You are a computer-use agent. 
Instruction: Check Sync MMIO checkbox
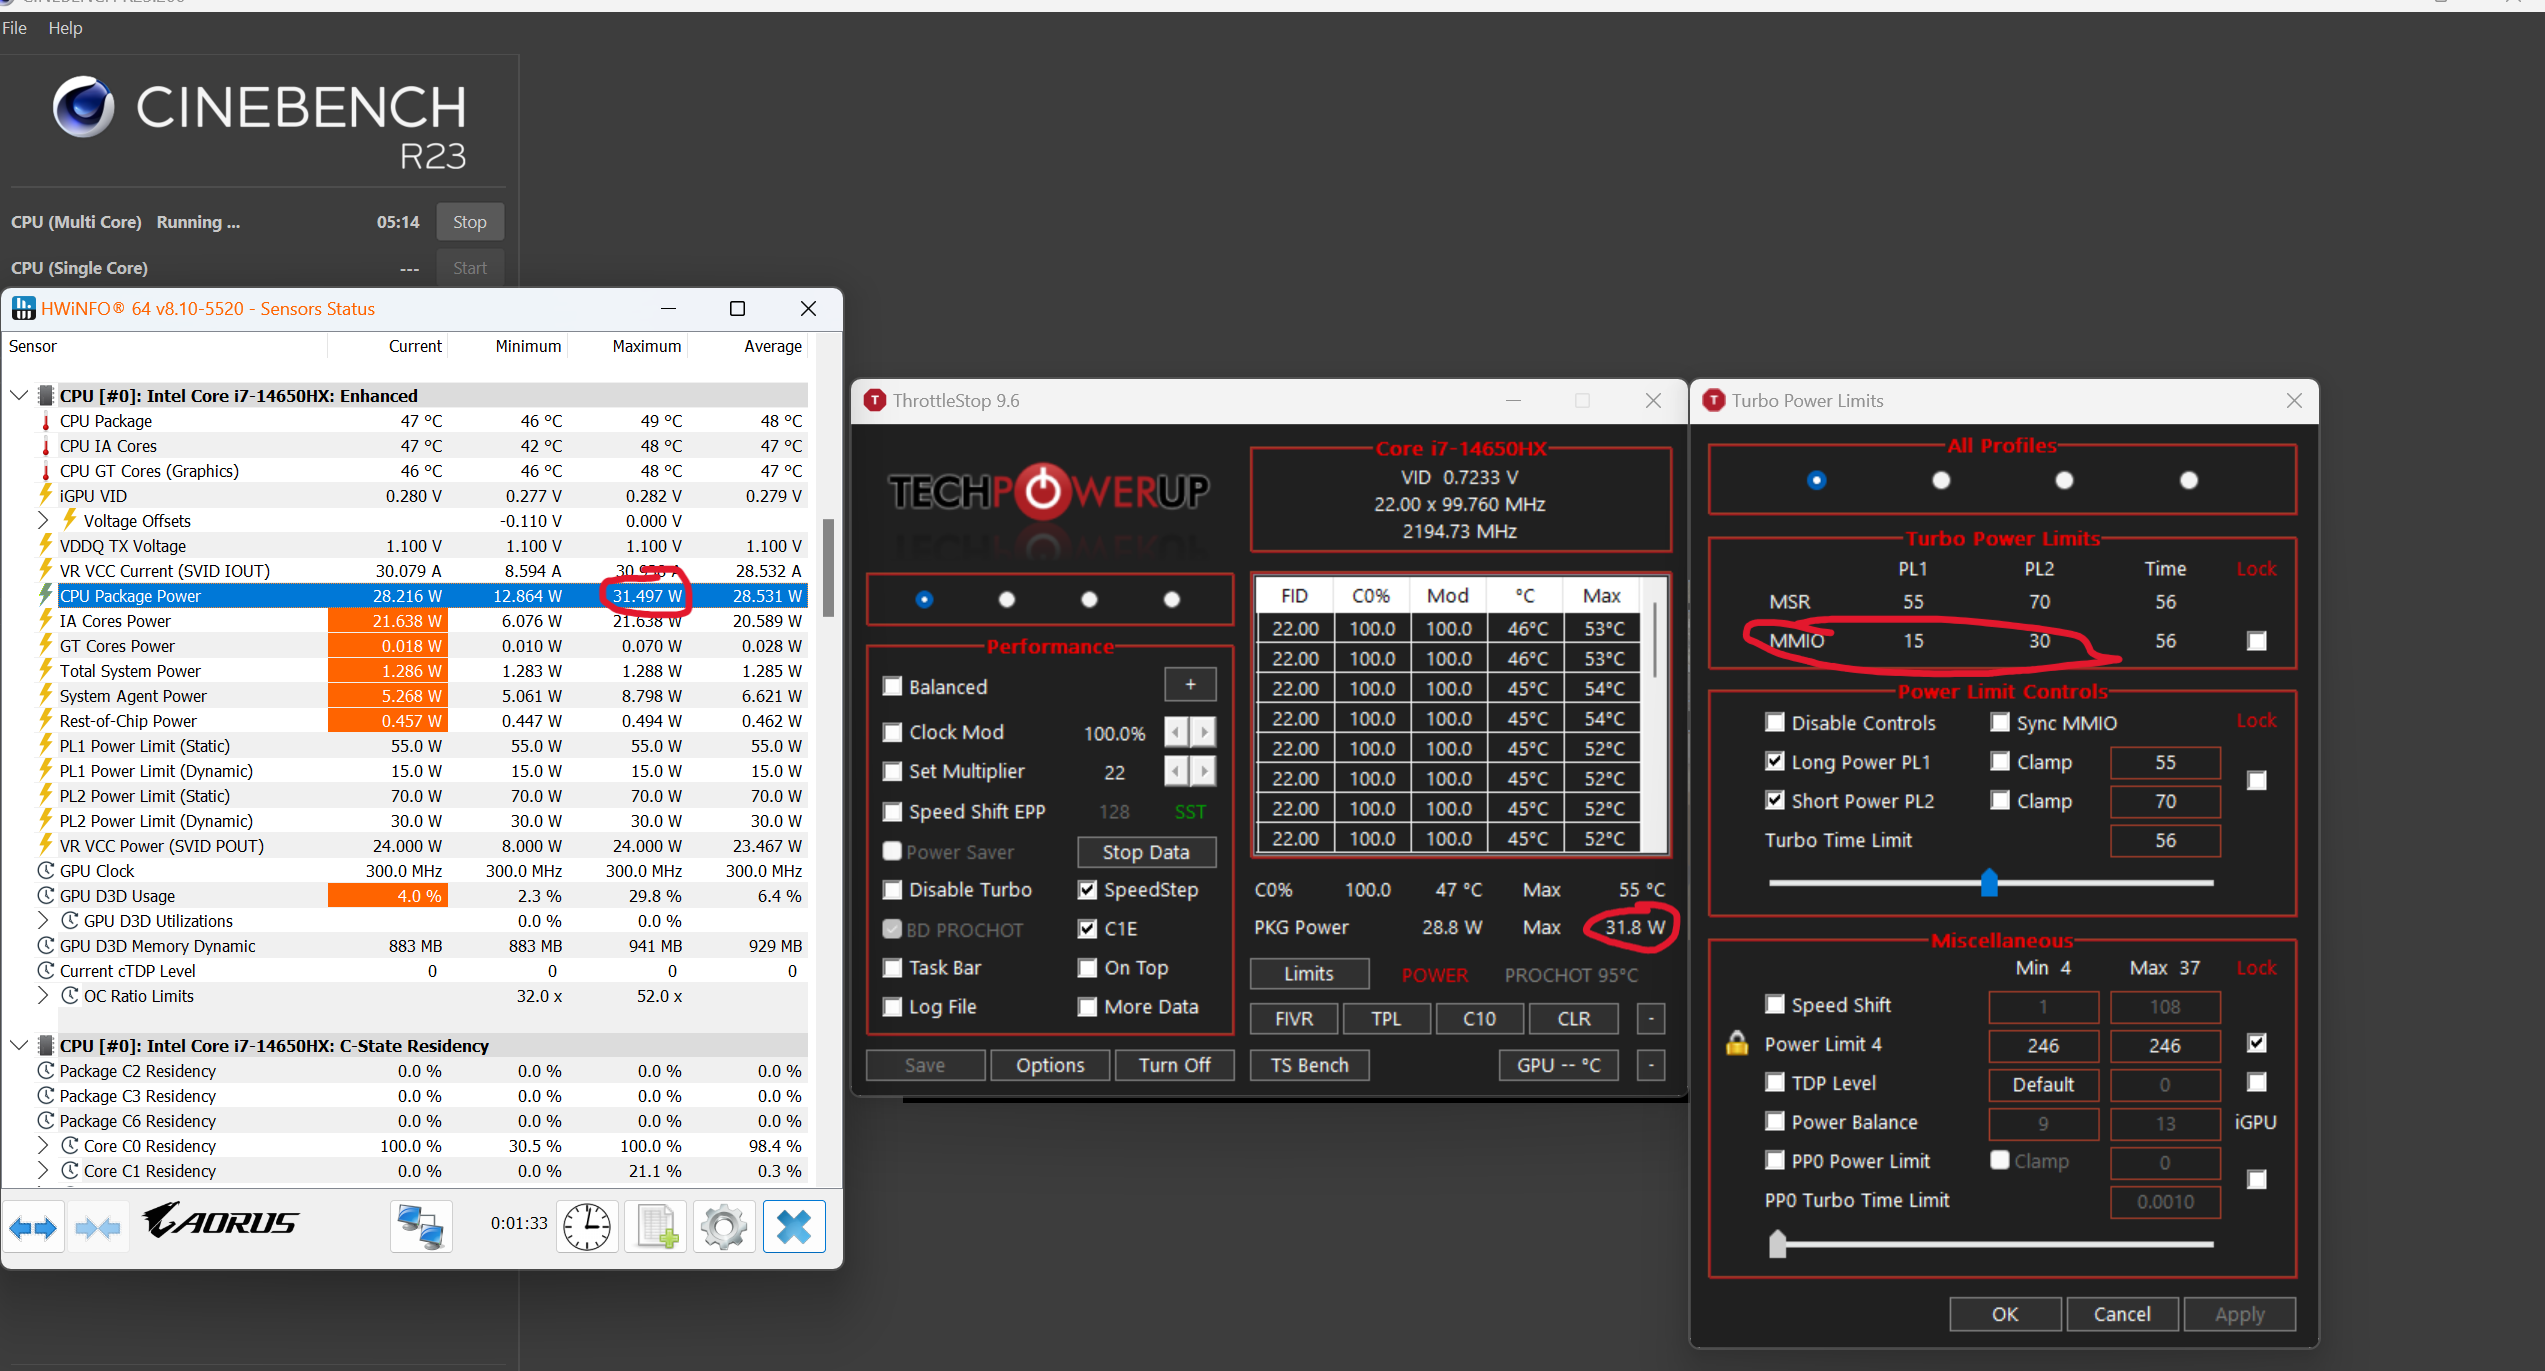pyautogui.click(x=2000, y=722)
